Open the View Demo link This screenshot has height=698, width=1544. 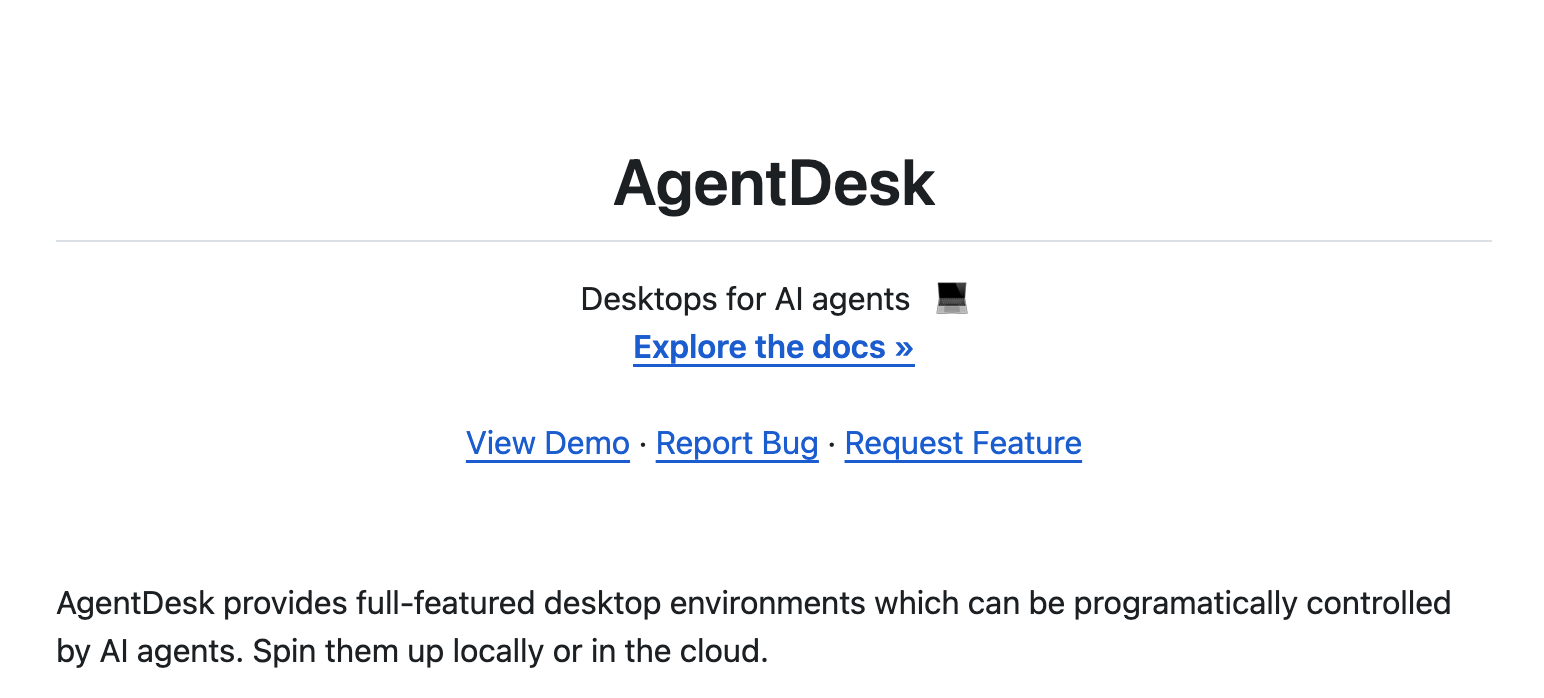point(548,443)
